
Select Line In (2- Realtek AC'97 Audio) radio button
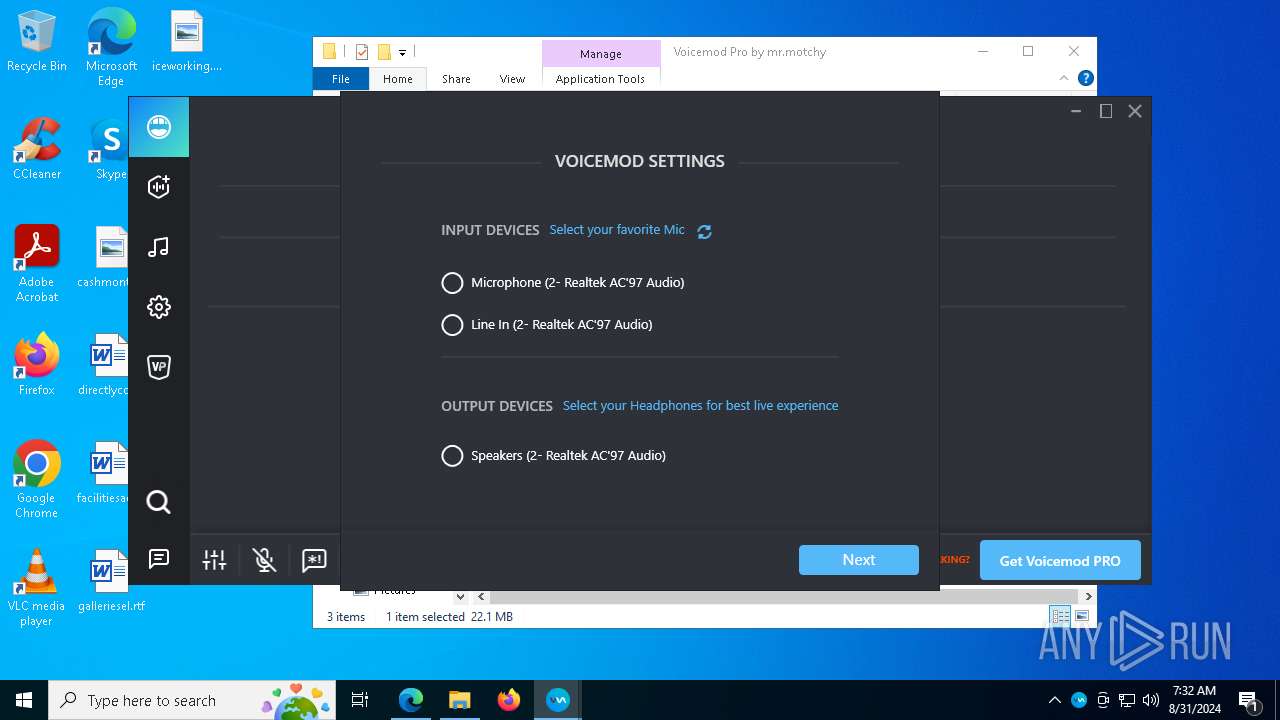coord(452,325)
